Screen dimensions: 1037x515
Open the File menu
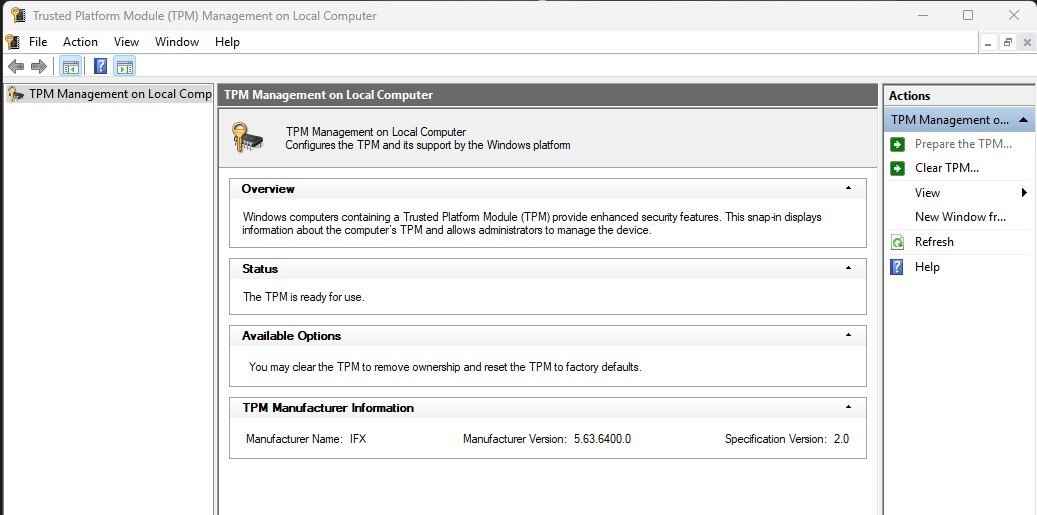[38, 42]
